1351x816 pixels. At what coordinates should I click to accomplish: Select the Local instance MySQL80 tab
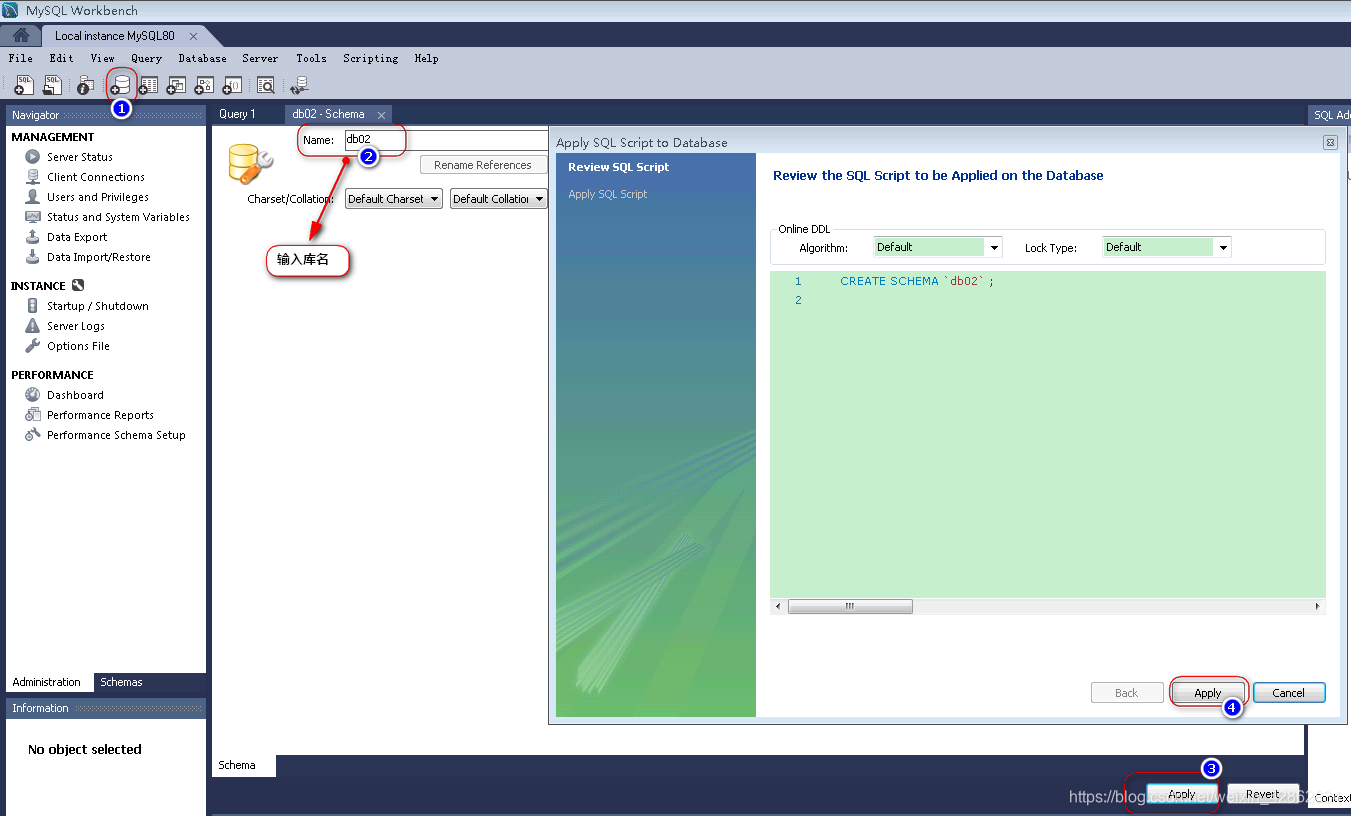click(x=115, y=36)
